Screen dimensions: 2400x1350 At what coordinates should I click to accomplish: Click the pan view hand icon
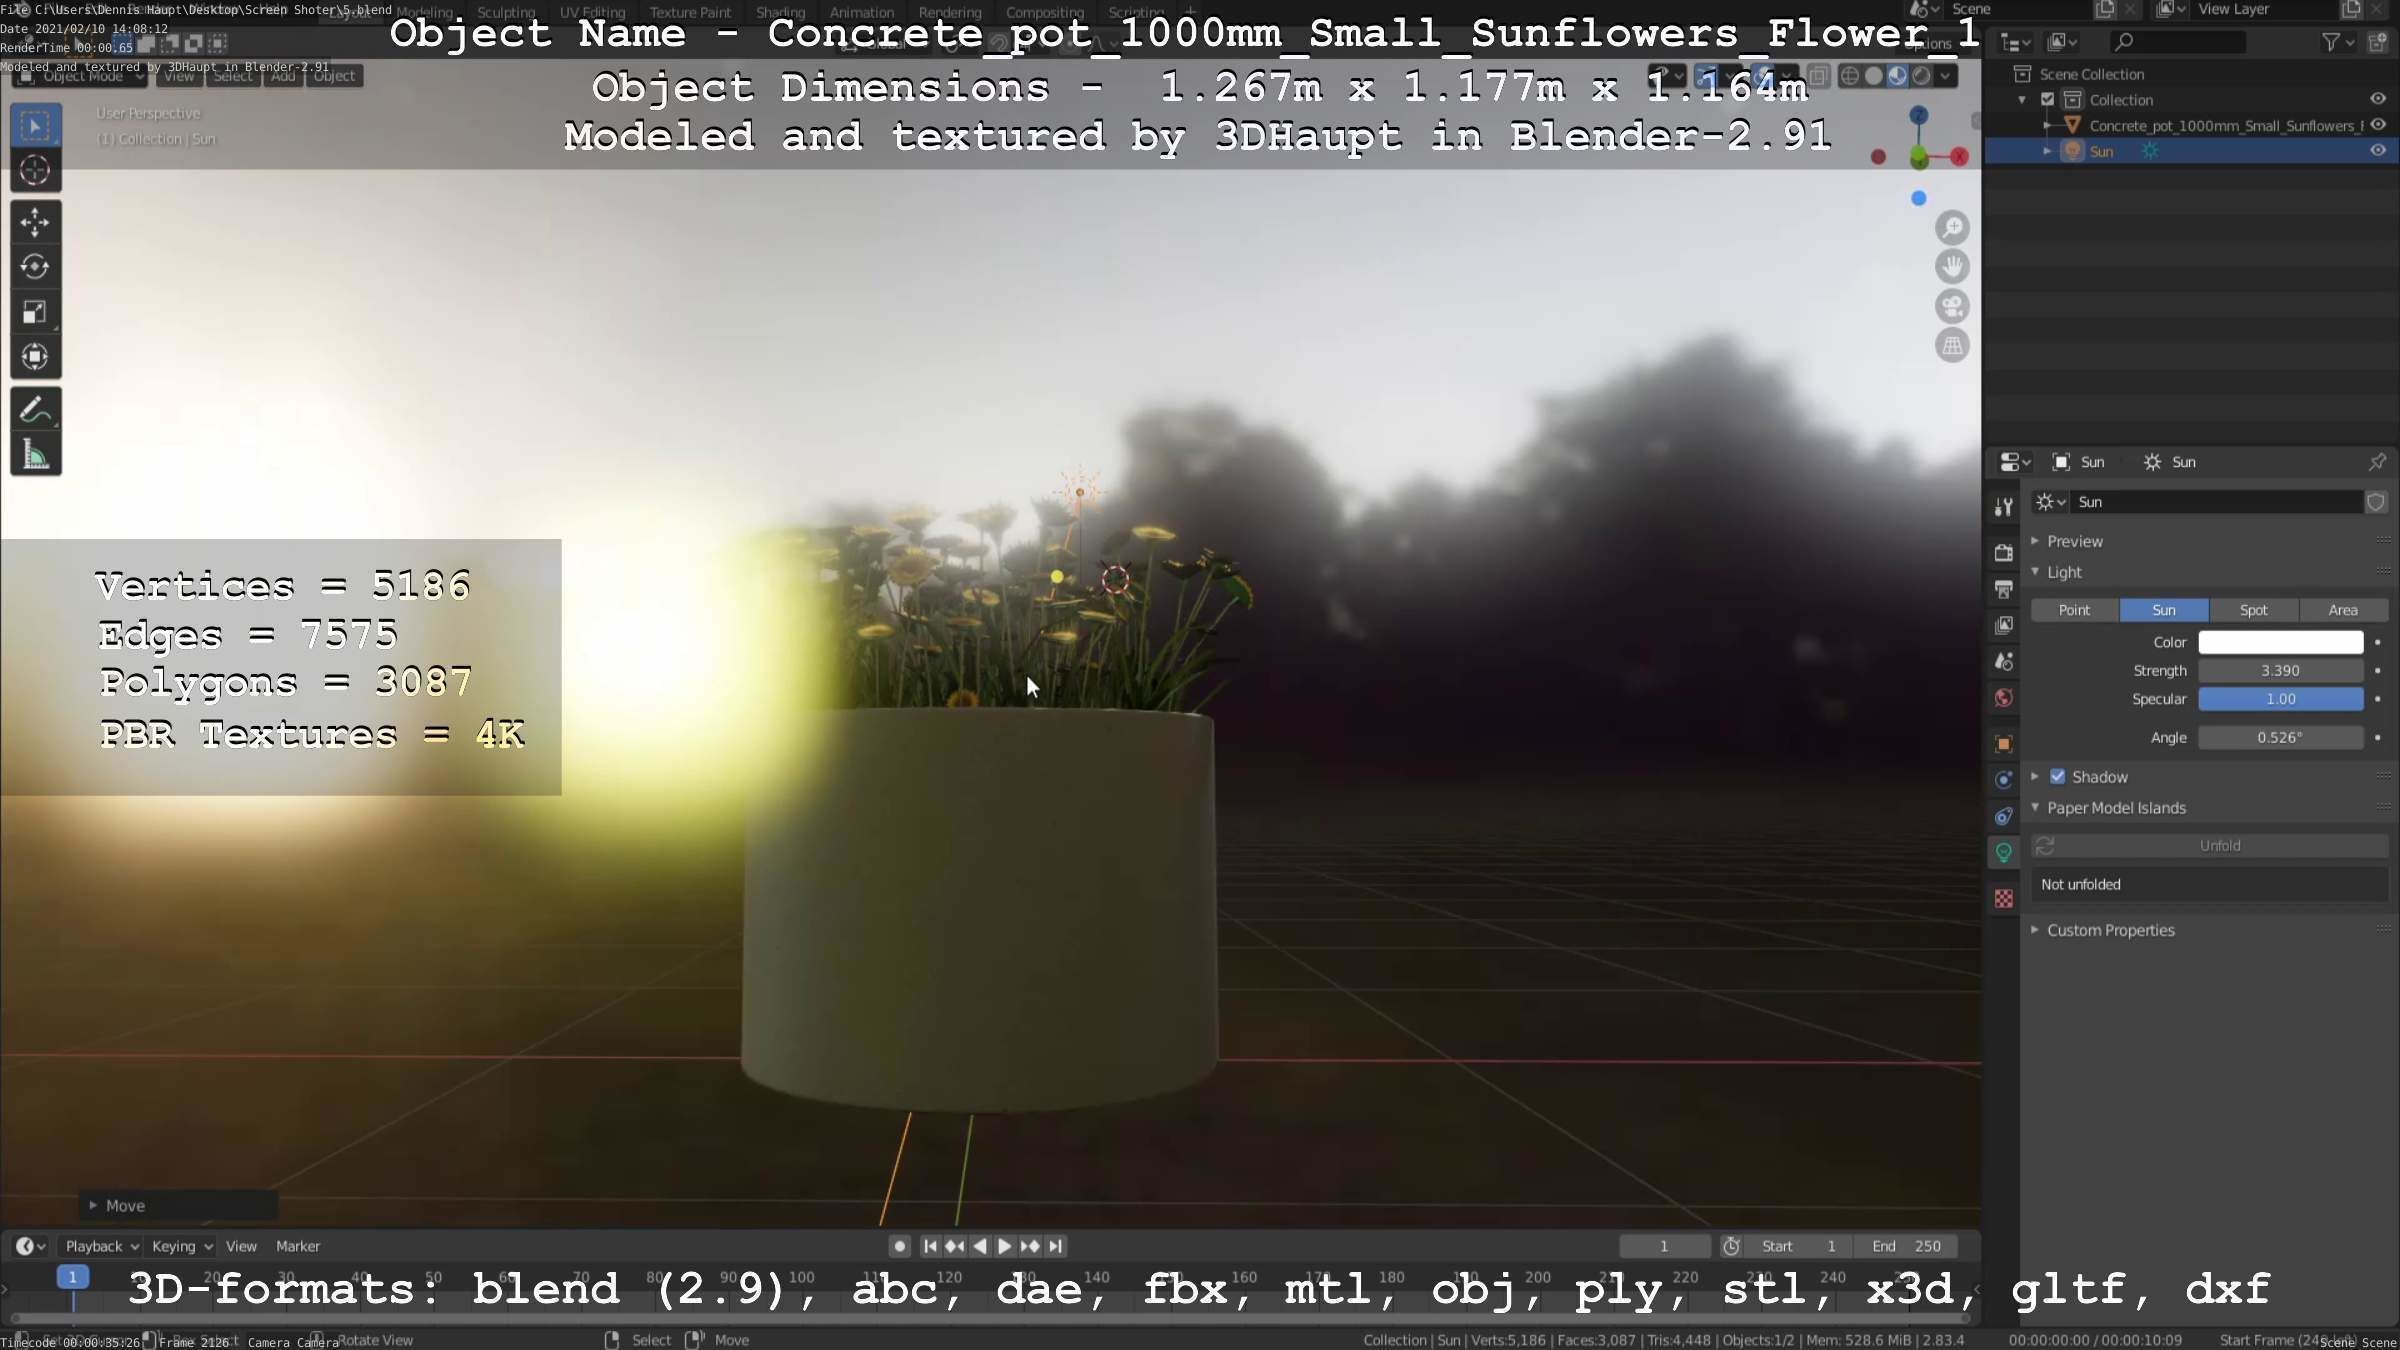[1952, 267]
